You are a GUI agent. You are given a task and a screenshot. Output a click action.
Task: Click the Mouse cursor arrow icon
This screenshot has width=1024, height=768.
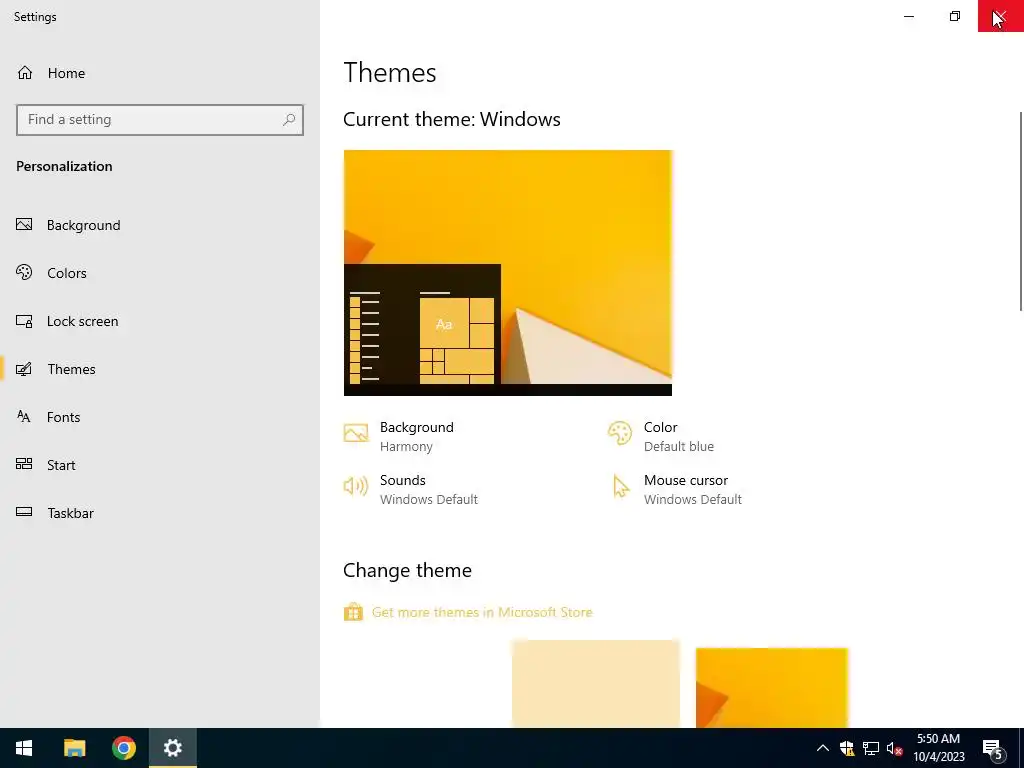(x=620, y=487)
